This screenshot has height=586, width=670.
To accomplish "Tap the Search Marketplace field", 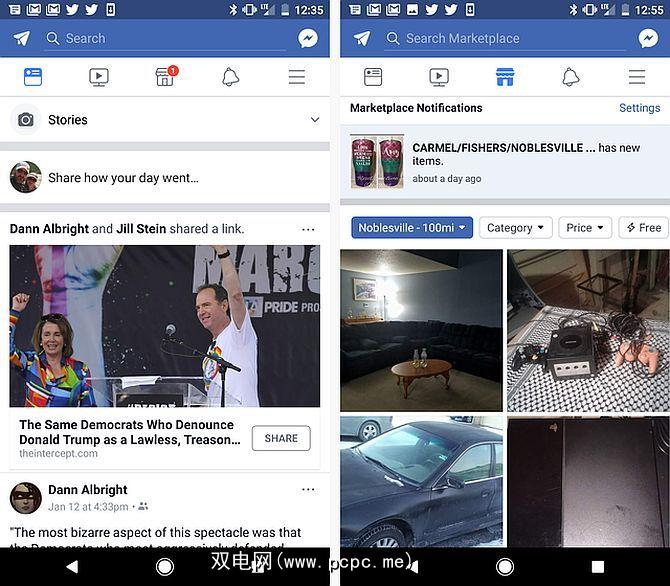I will click(505, 39).
